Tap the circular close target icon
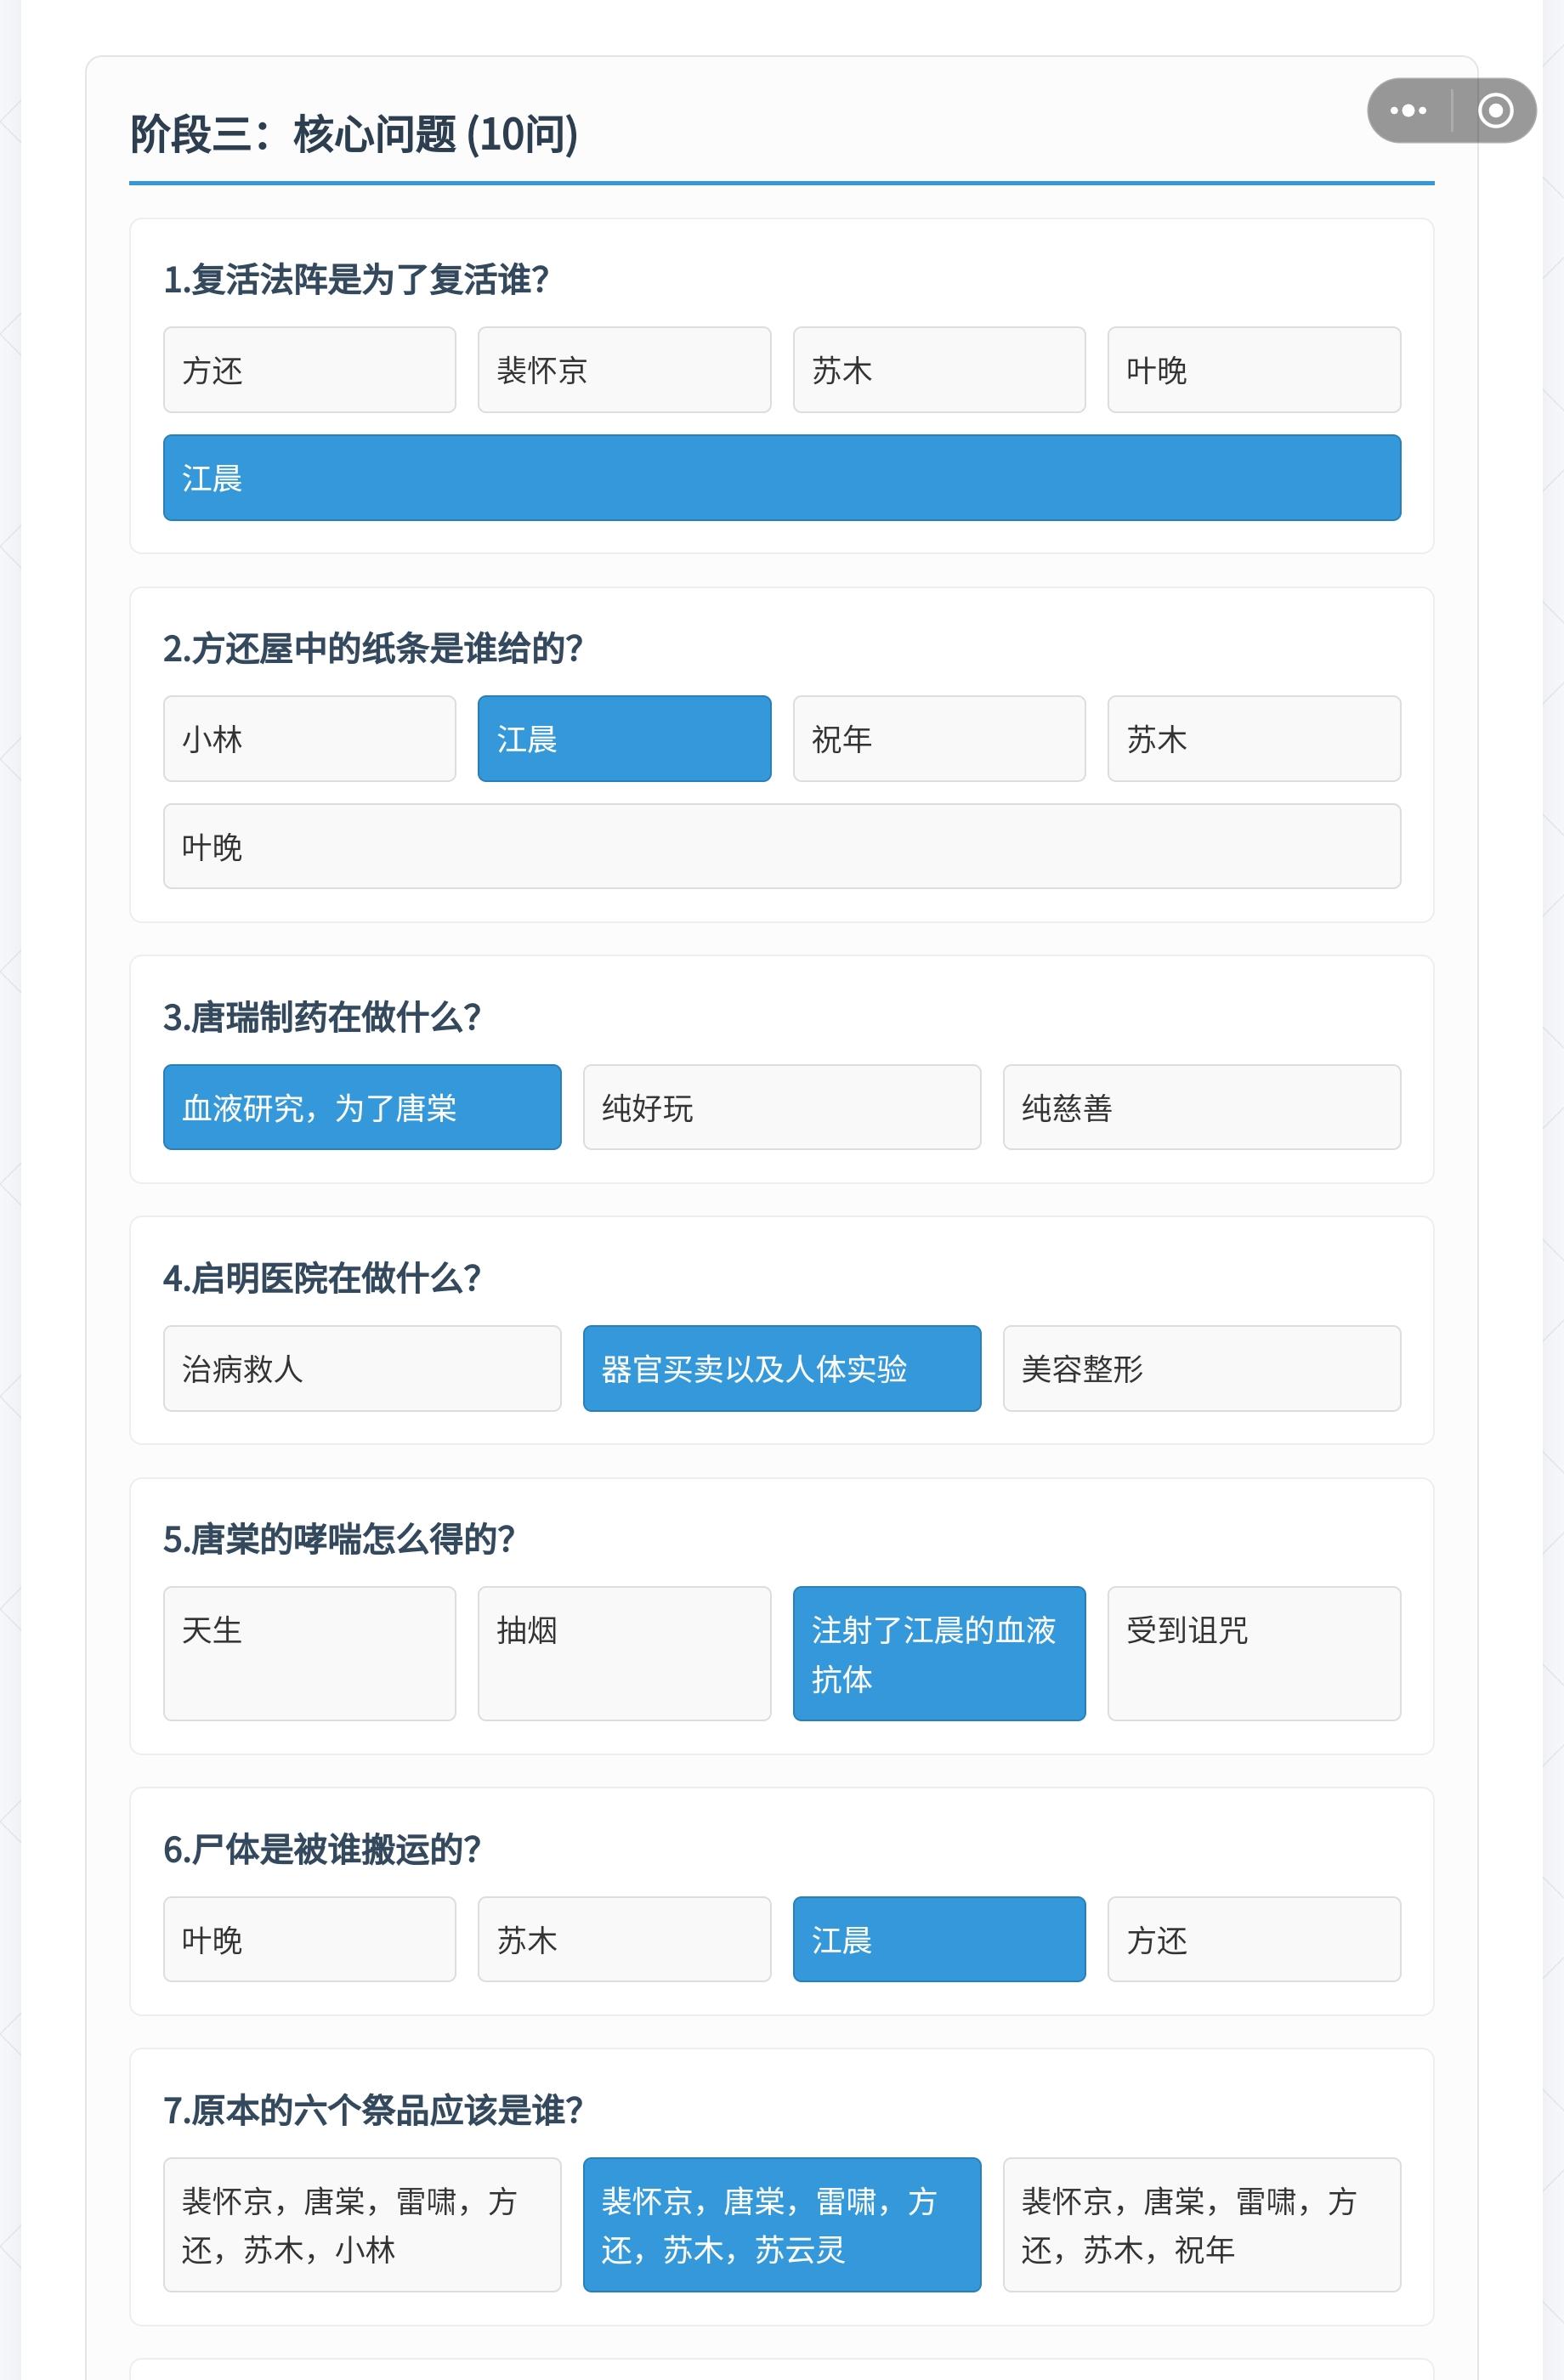 coord(1495,111)
